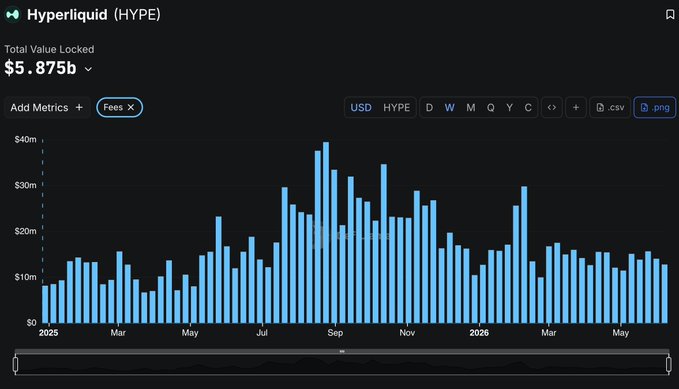Click the 2026 x-axis label

pyautogui.click(x=479, y=333)
